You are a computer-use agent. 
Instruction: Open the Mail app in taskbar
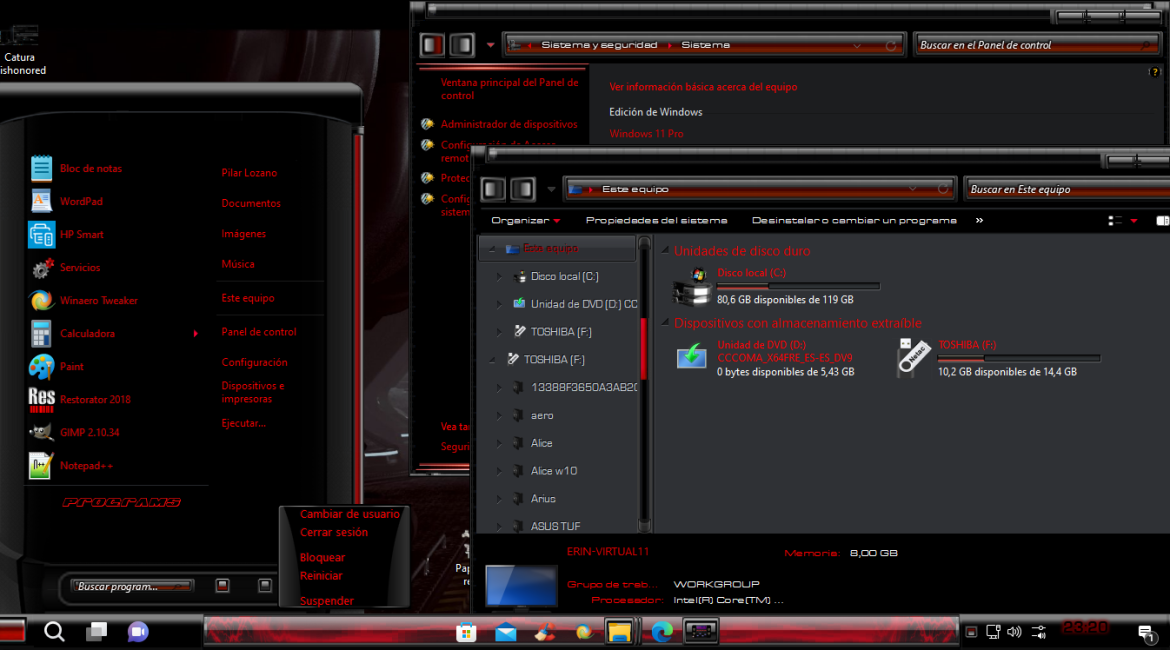point(506,631)
